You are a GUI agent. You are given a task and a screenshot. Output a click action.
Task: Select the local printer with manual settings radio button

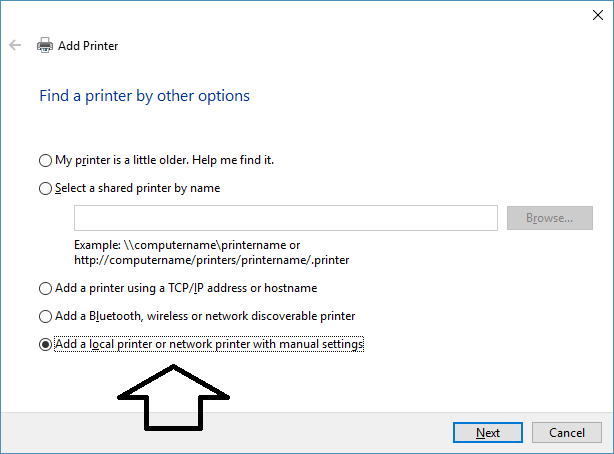click(x=45, y=344)
